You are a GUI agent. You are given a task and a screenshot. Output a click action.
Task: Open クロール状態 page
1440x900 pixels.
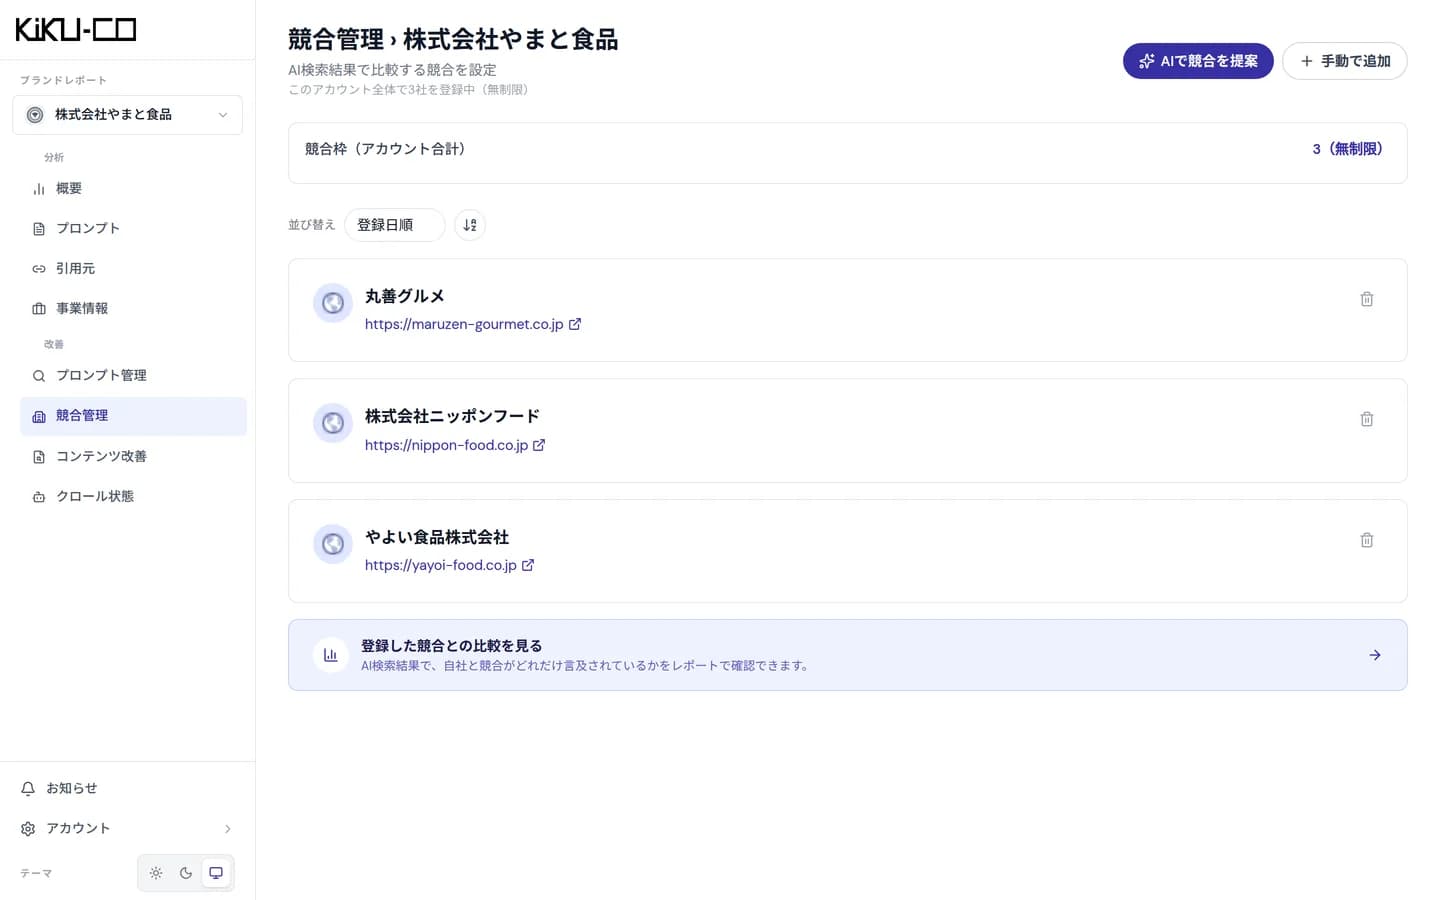point(133,496)
